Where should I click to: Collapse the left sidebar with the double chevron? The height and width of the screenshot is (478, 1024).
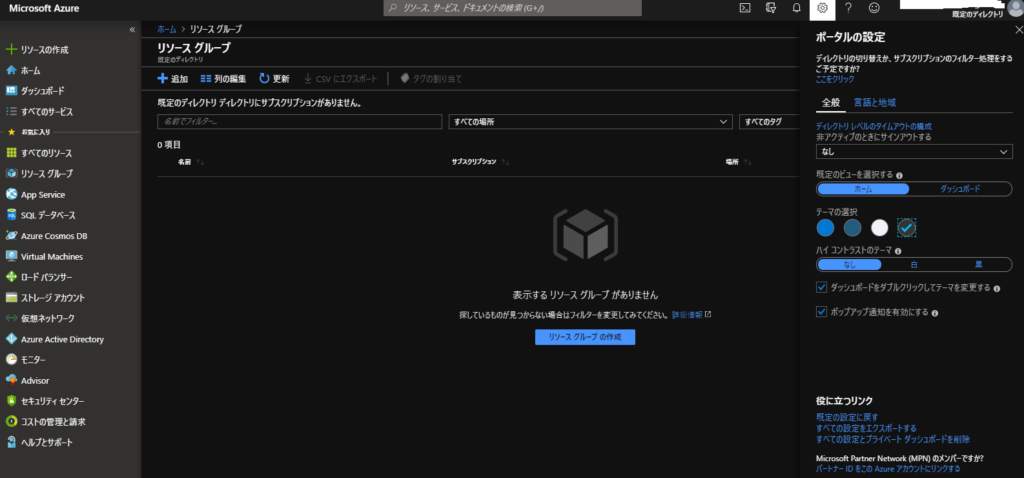pos(133,30)
